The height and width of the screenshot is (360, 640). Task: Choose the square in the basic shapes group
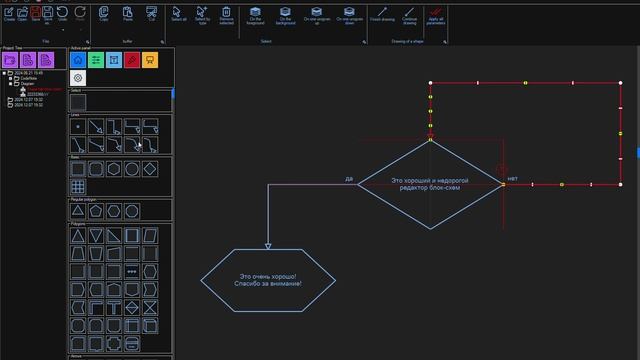tap(78, 169)
